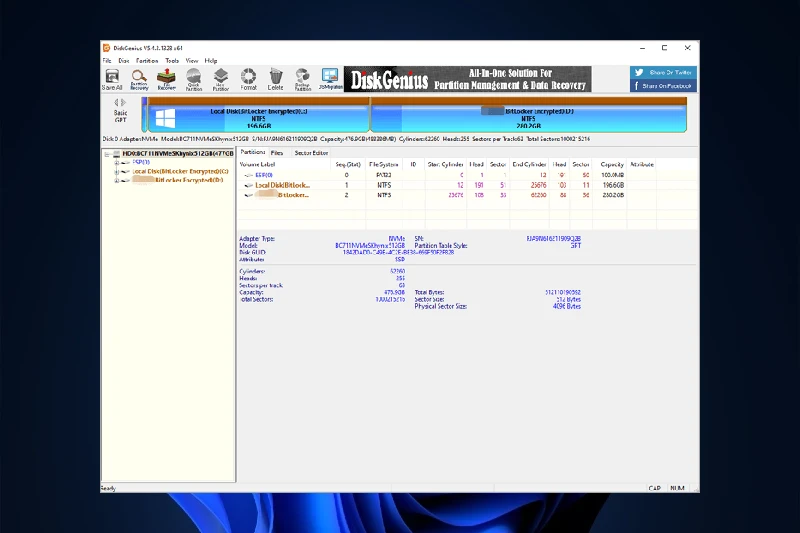Switch to the Files tab
The height and width of the screenshot is (533, 800).
(277, 153)
